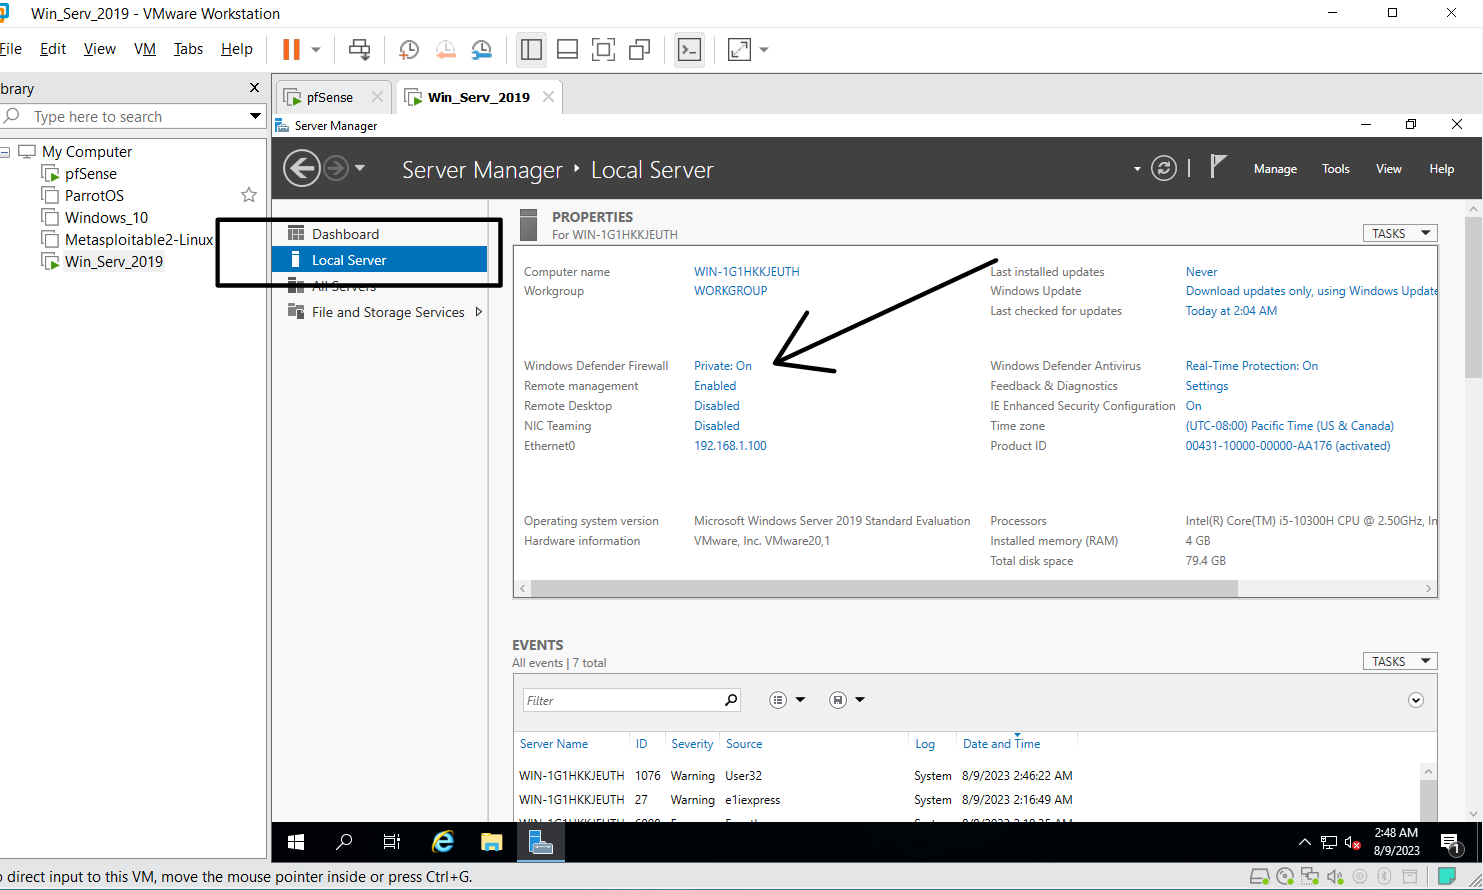Image resolution: width=1483 pixels, height=890 pixels.
Task: Toggle the thumbnail bar view
Action: (567, 49)
